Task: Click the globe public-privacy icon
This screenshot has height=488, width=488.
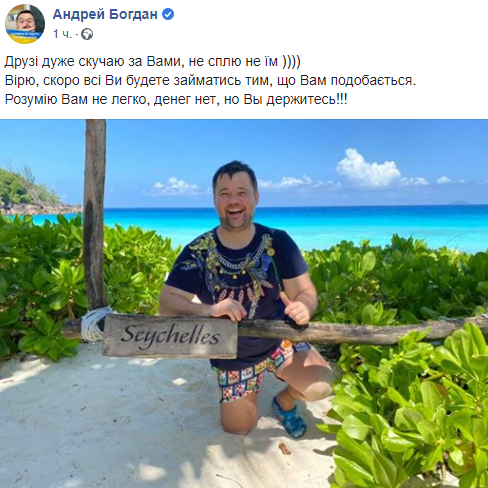Action: tap(87, 34)
